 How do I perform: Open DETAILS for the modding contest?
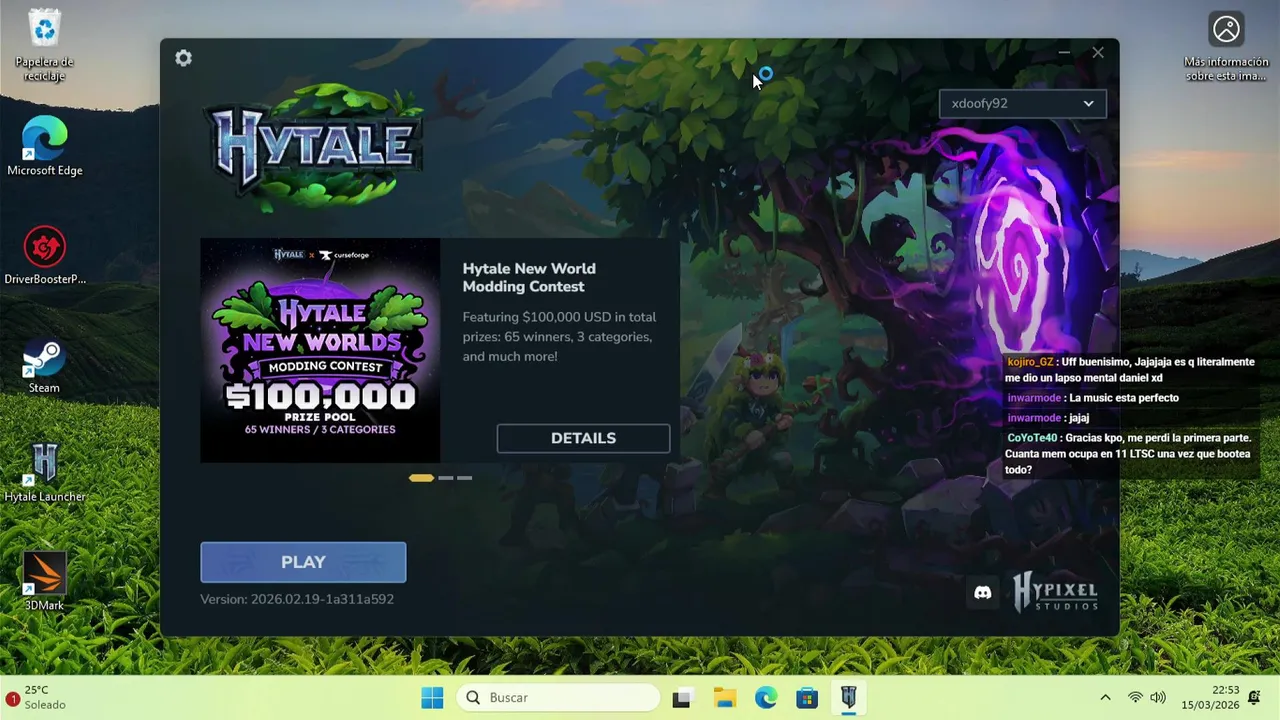583,438
